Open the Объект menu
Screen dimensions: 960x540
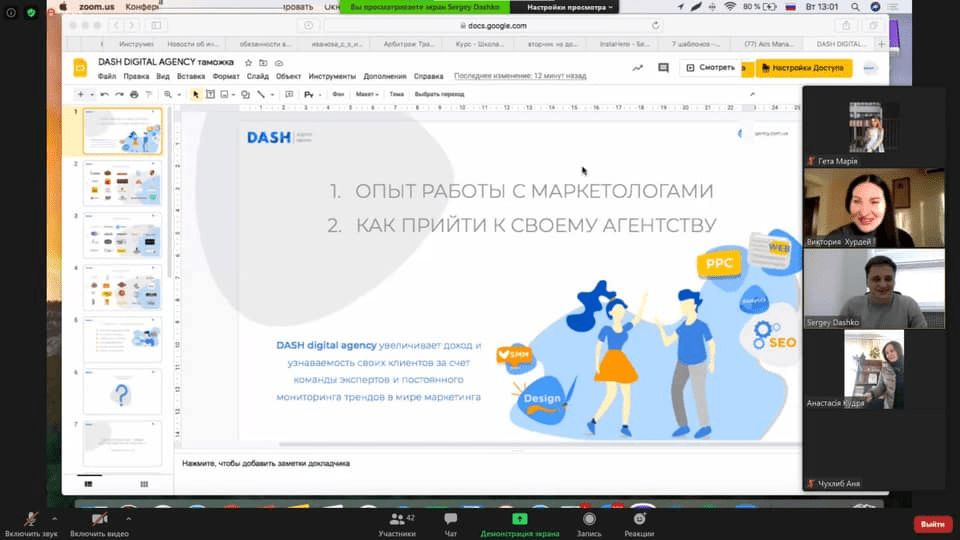point(288,77)
